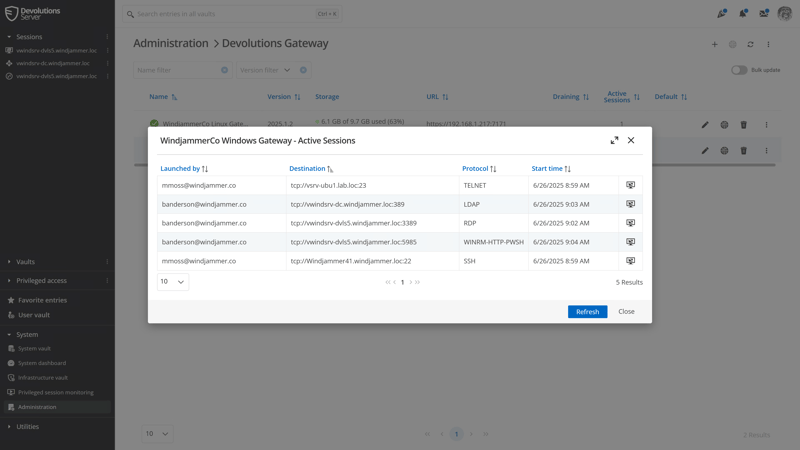Toggle the Bulk update switch
Image resolution: width=800 pixels, height=450 pixels.
pos(739,70)
